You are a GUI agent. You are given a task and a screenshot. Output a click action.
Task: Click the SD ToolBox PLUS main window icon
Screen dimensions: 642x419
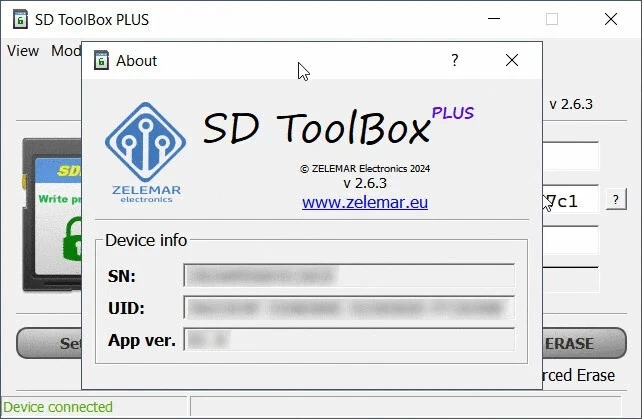click(17, 19)
